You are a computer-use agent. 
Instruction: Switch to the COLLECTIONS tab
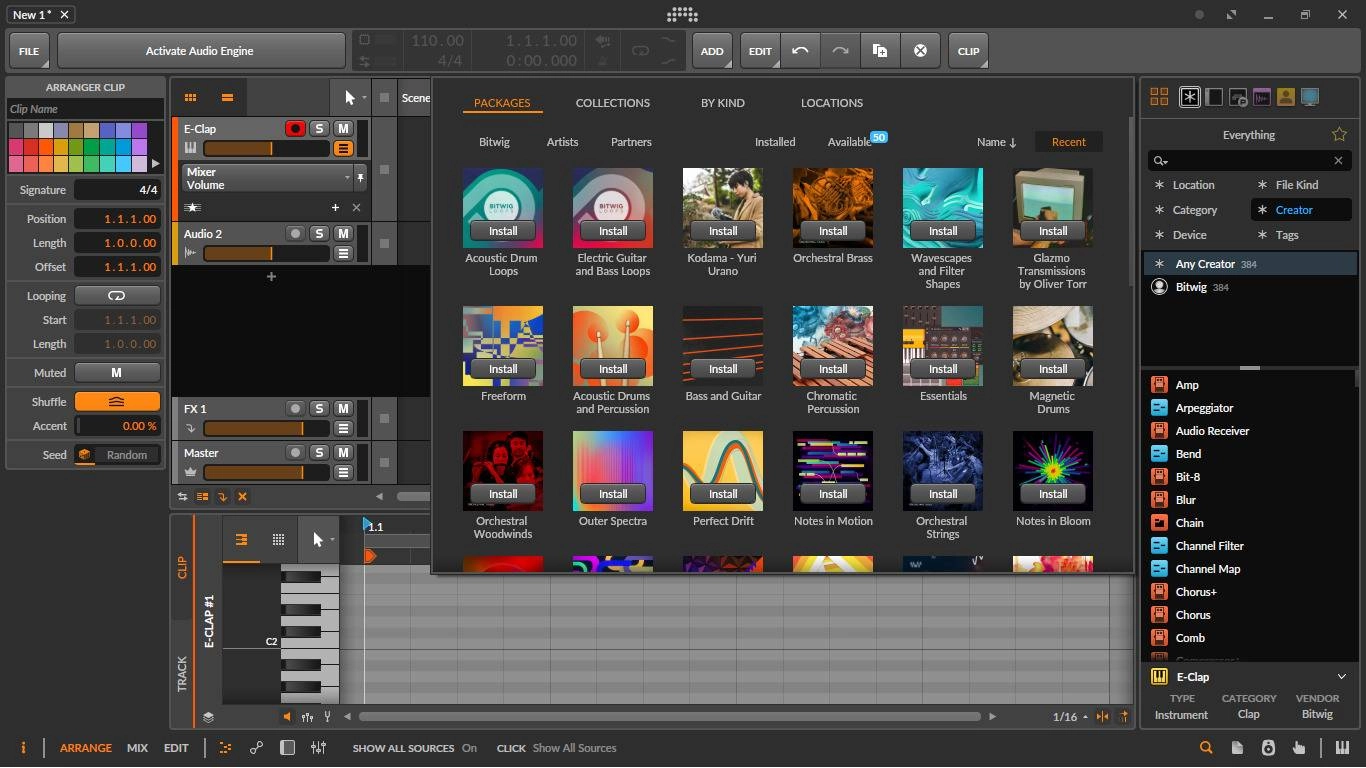[612, 103]
